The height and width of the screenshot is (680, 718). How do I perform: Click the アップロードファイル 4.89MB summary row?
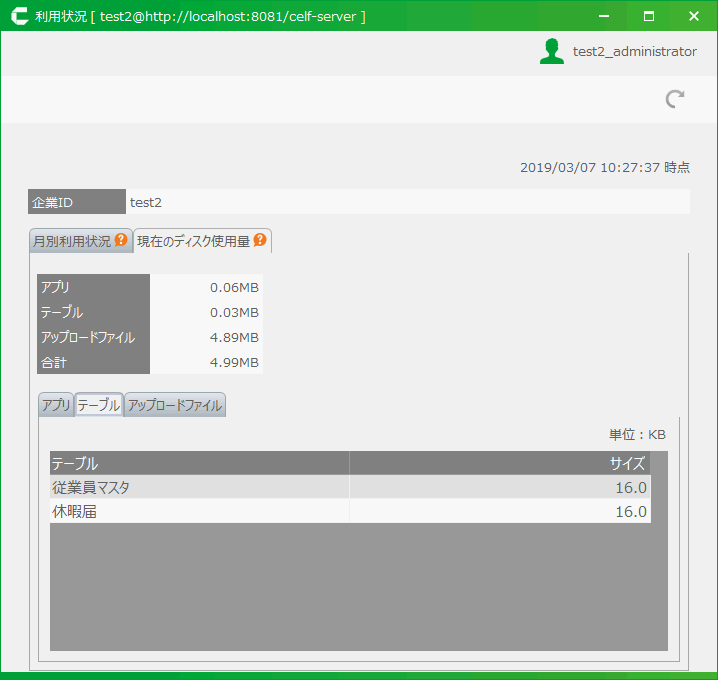tap(150, 337)
